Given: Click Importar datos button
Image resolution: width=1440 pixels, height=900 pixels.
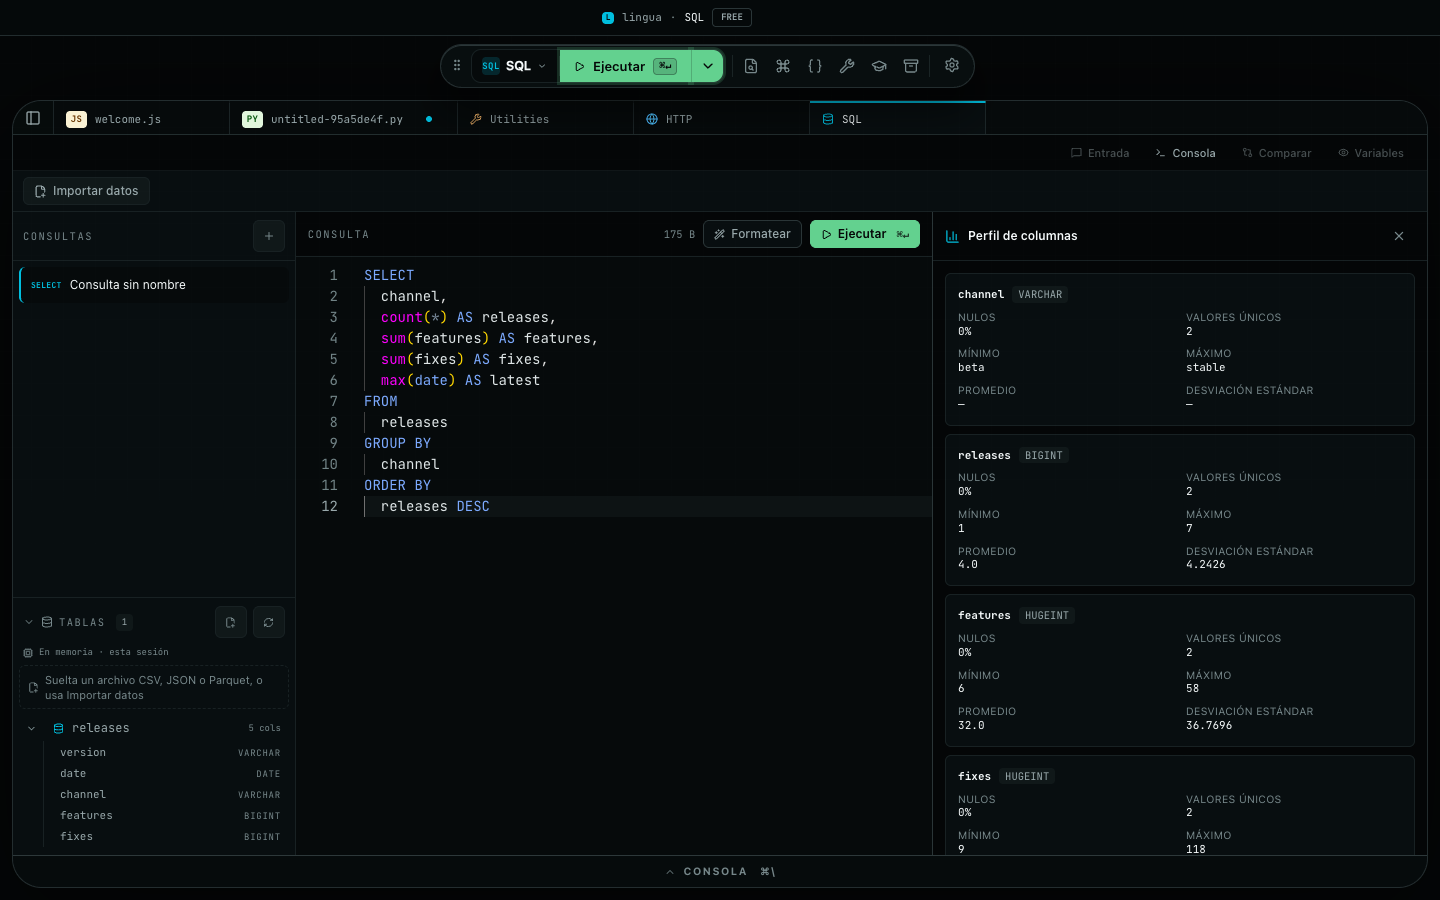Looking at the screenshot, I should pyautogui.click(x=87, y=191).
